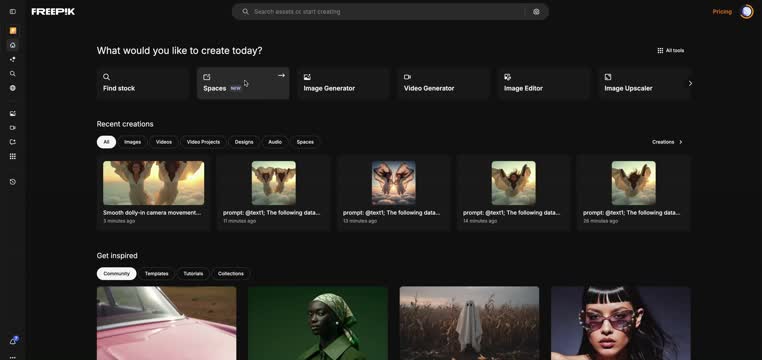Open the search icon in the sidebar

[13, 74]
